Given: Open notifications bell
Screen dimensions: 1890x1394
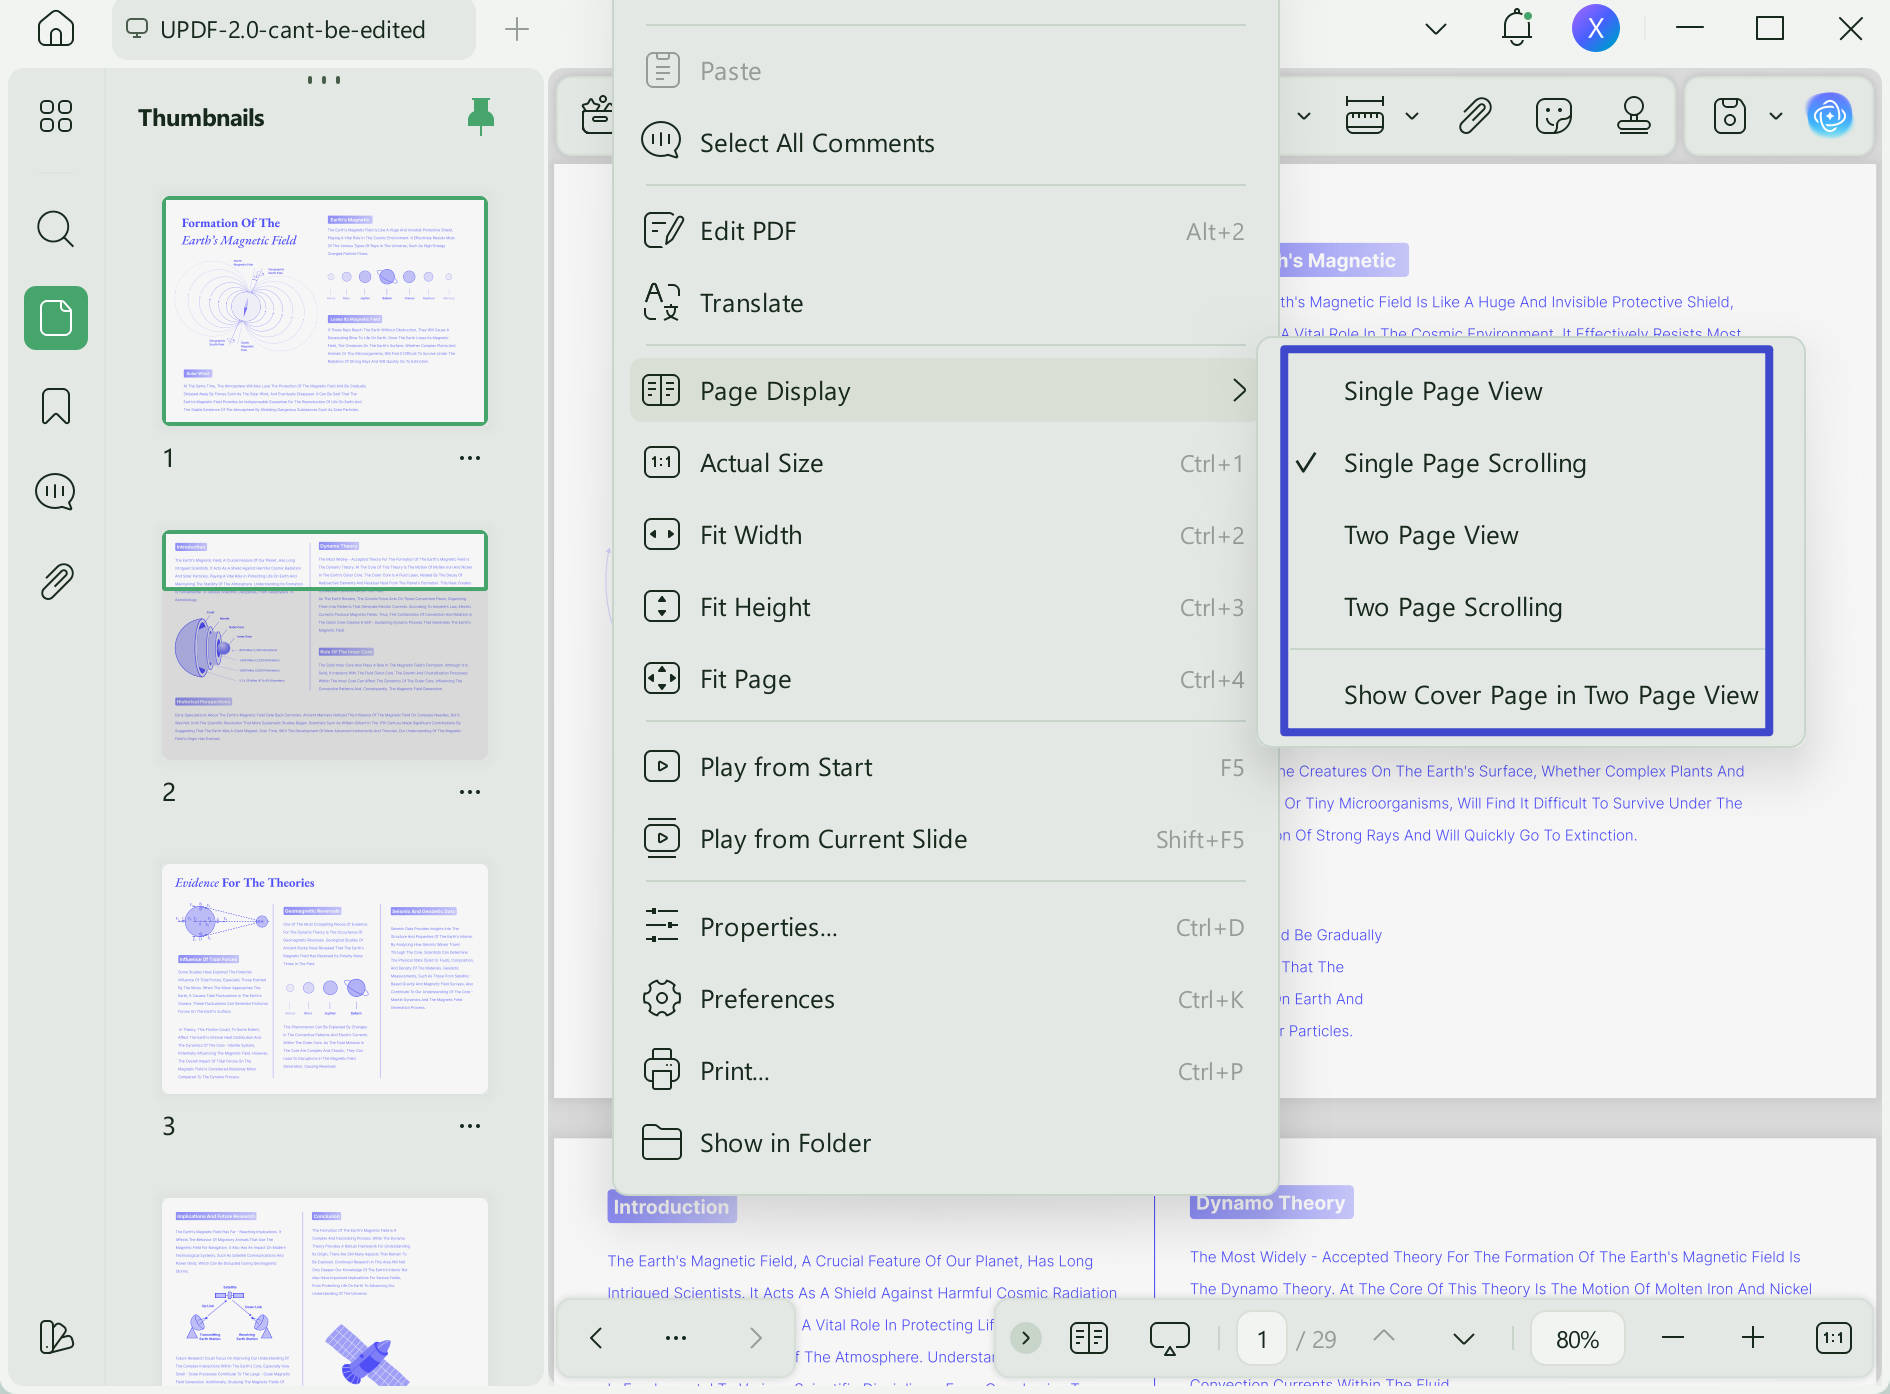Looking at the screenshot, I should (x=1517, y=28).
